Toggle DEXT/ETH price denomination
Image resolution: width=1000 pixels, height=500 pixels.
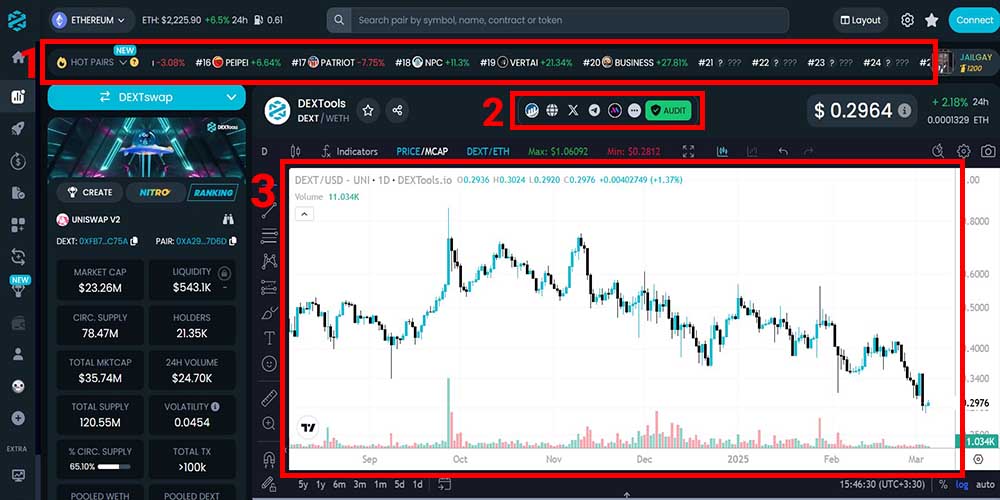point(488,151)
